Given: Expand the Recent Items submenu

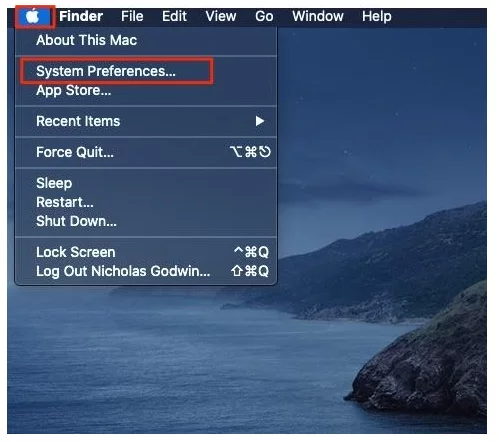Looking at the screenshot, I should pyautogui.click(x=146, y=121).
